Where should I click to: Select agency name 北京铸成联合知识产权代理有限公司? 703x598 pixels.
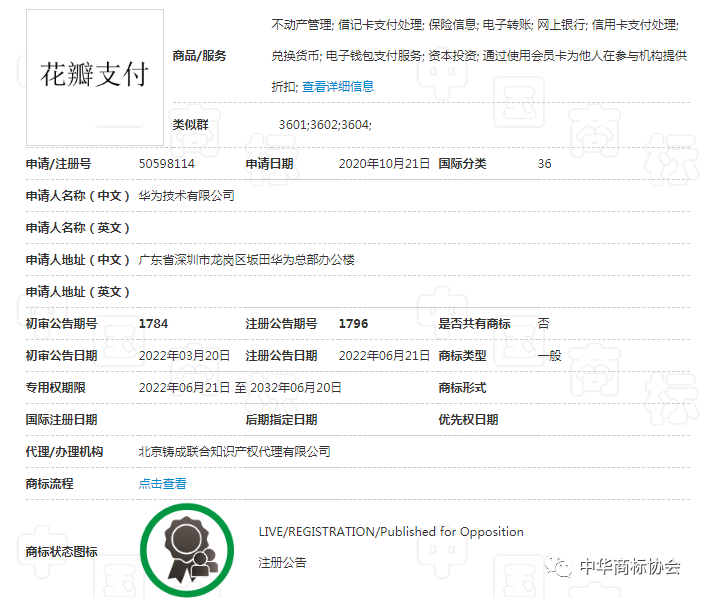[x=234, y=451]
